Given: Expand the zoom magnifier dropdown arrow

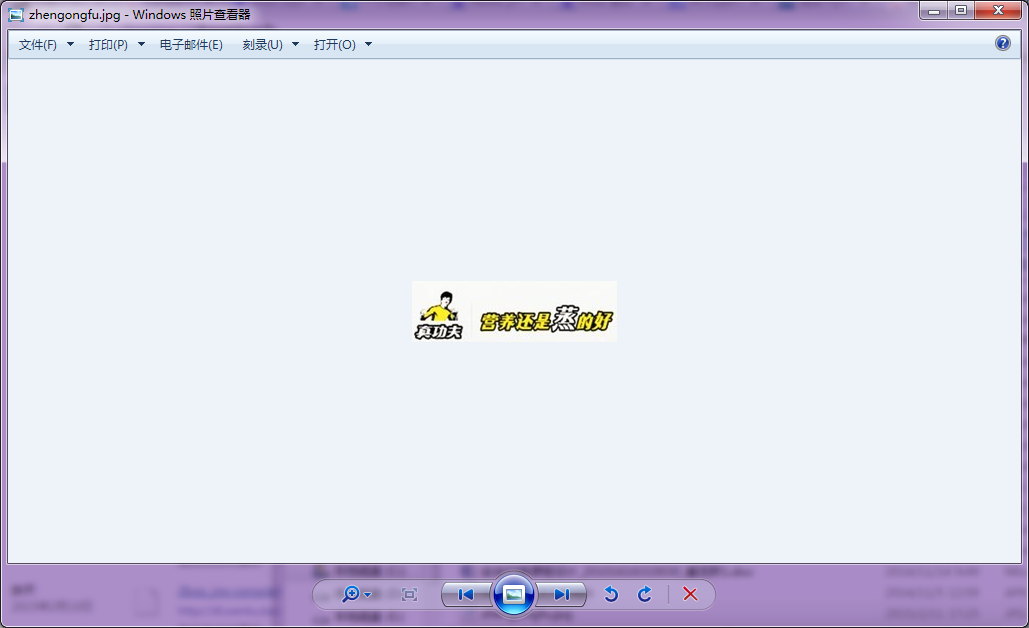Looking at the screenshot, I should point(368,595).
